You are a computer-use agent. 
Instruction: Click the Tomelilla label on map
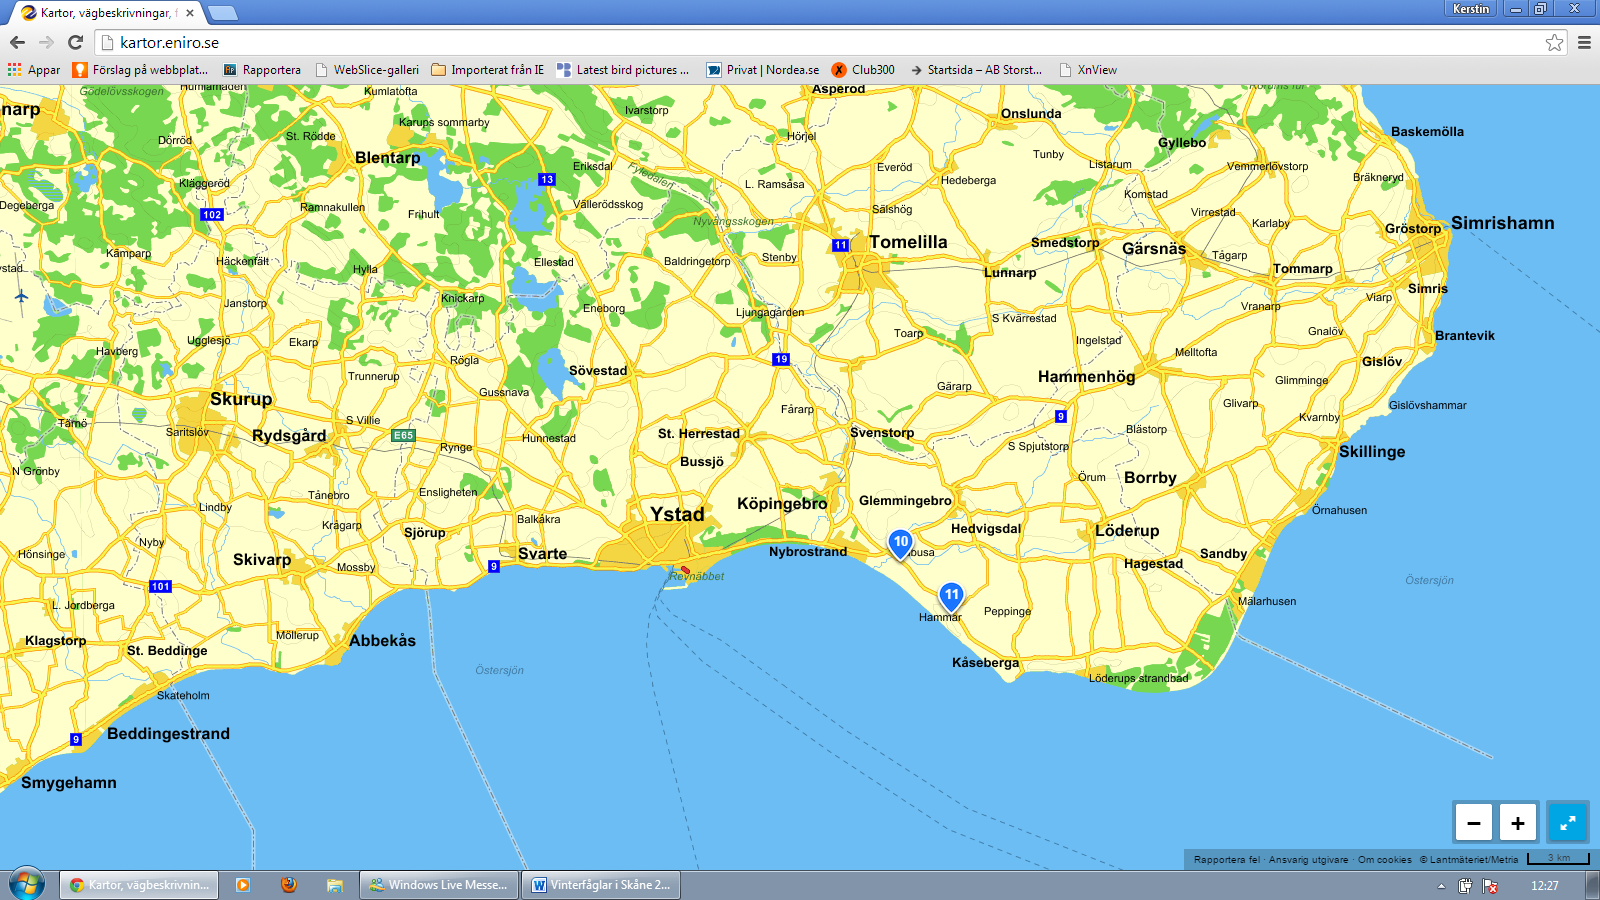pyautogui.click(x=908, y=242)
